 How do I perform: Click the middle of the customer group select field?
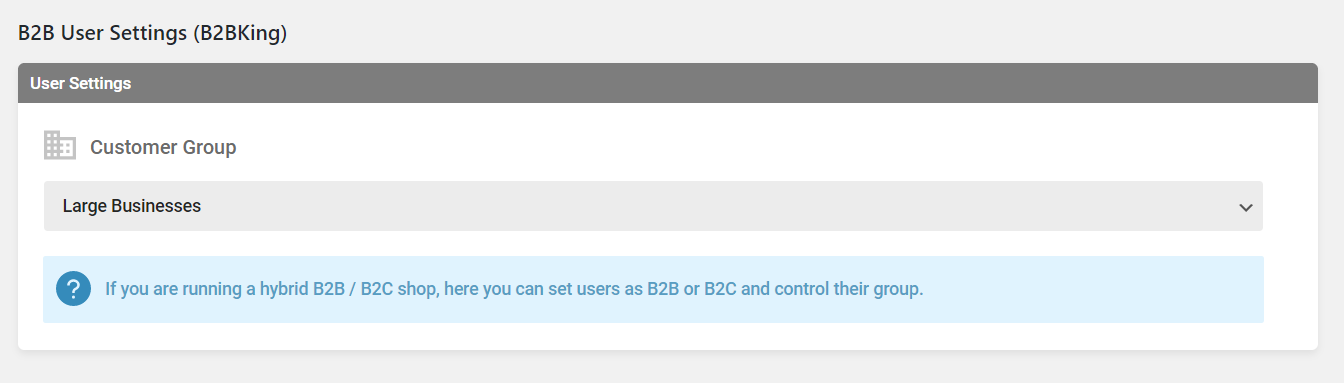(x=653, y=206)
